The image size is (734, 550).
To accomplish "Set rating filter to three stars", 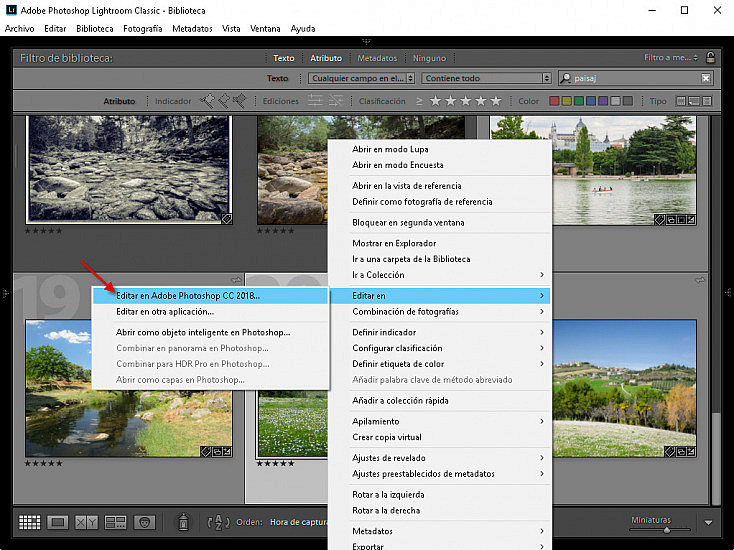I will click(x=466, y=101).
